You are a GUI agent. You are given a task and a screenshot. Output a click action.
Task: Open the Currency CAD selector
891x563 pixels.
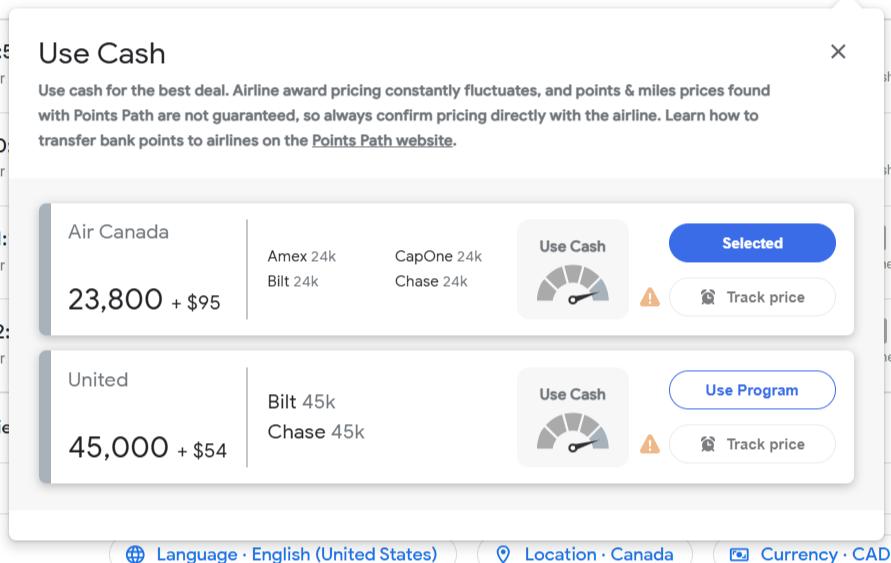pyautogui.click(x=824, y=554)
